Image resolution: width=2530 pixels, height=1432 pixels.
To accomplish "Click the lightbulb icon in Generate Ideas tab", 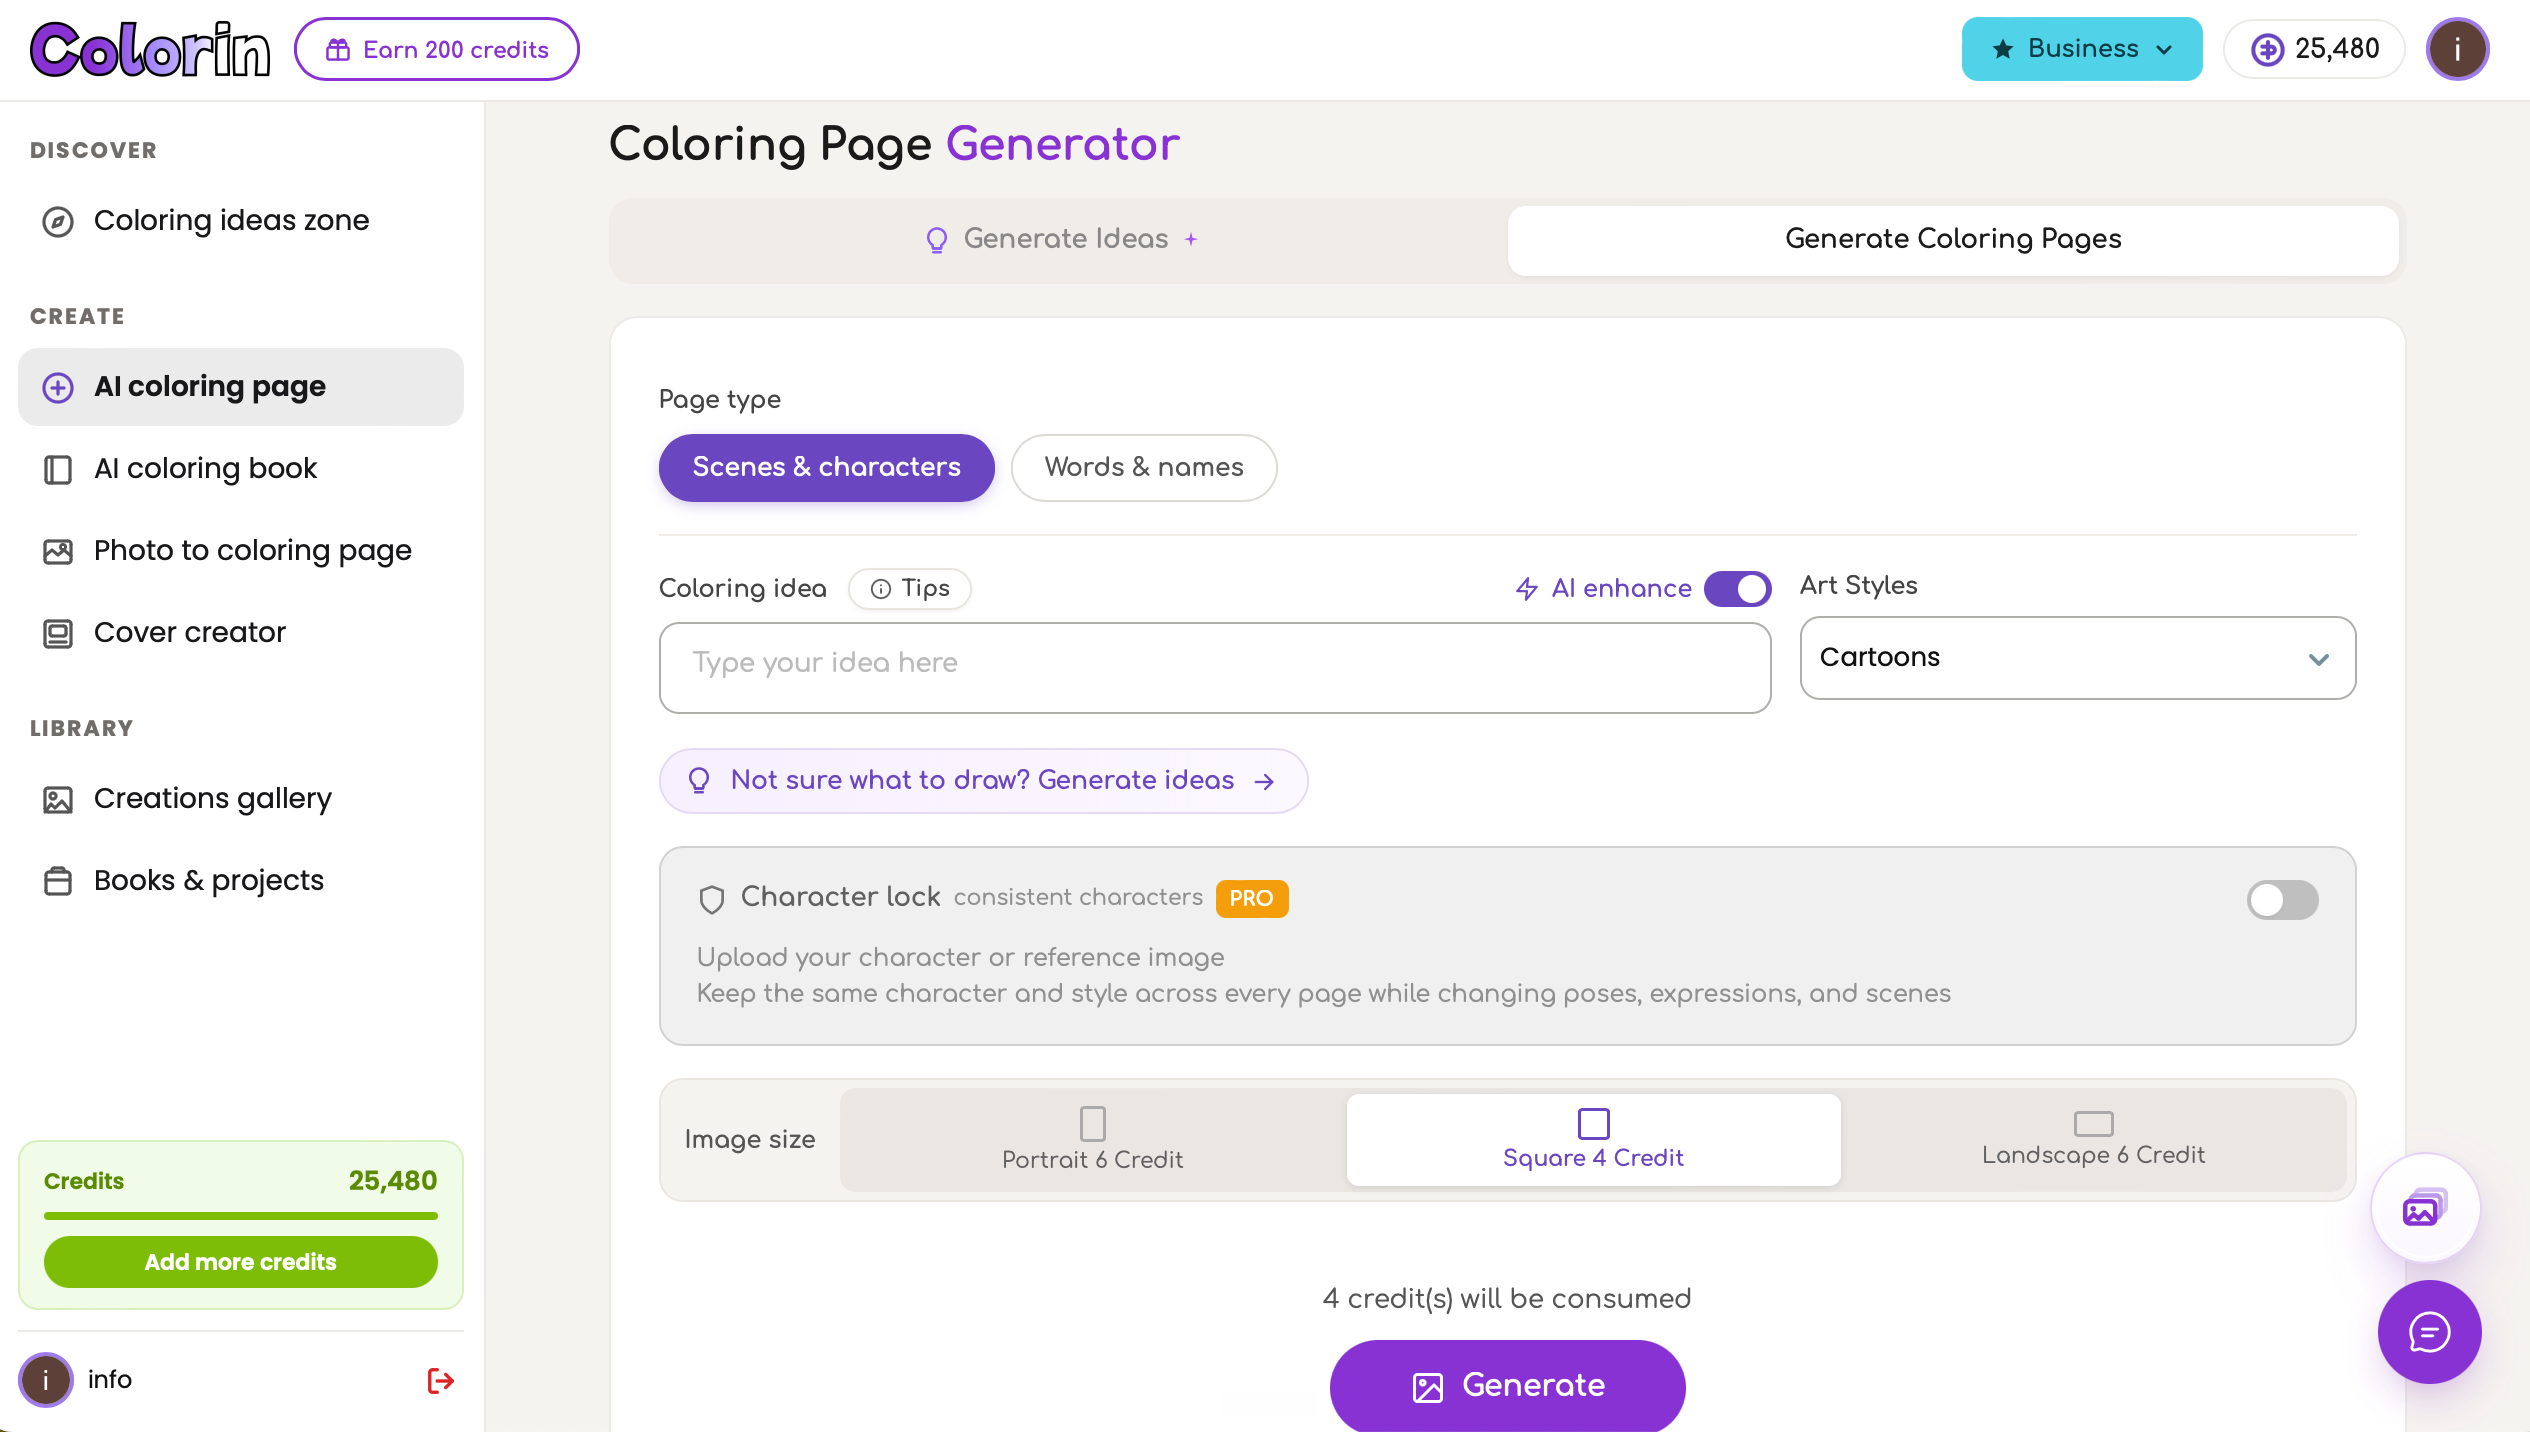I will 937,240.
